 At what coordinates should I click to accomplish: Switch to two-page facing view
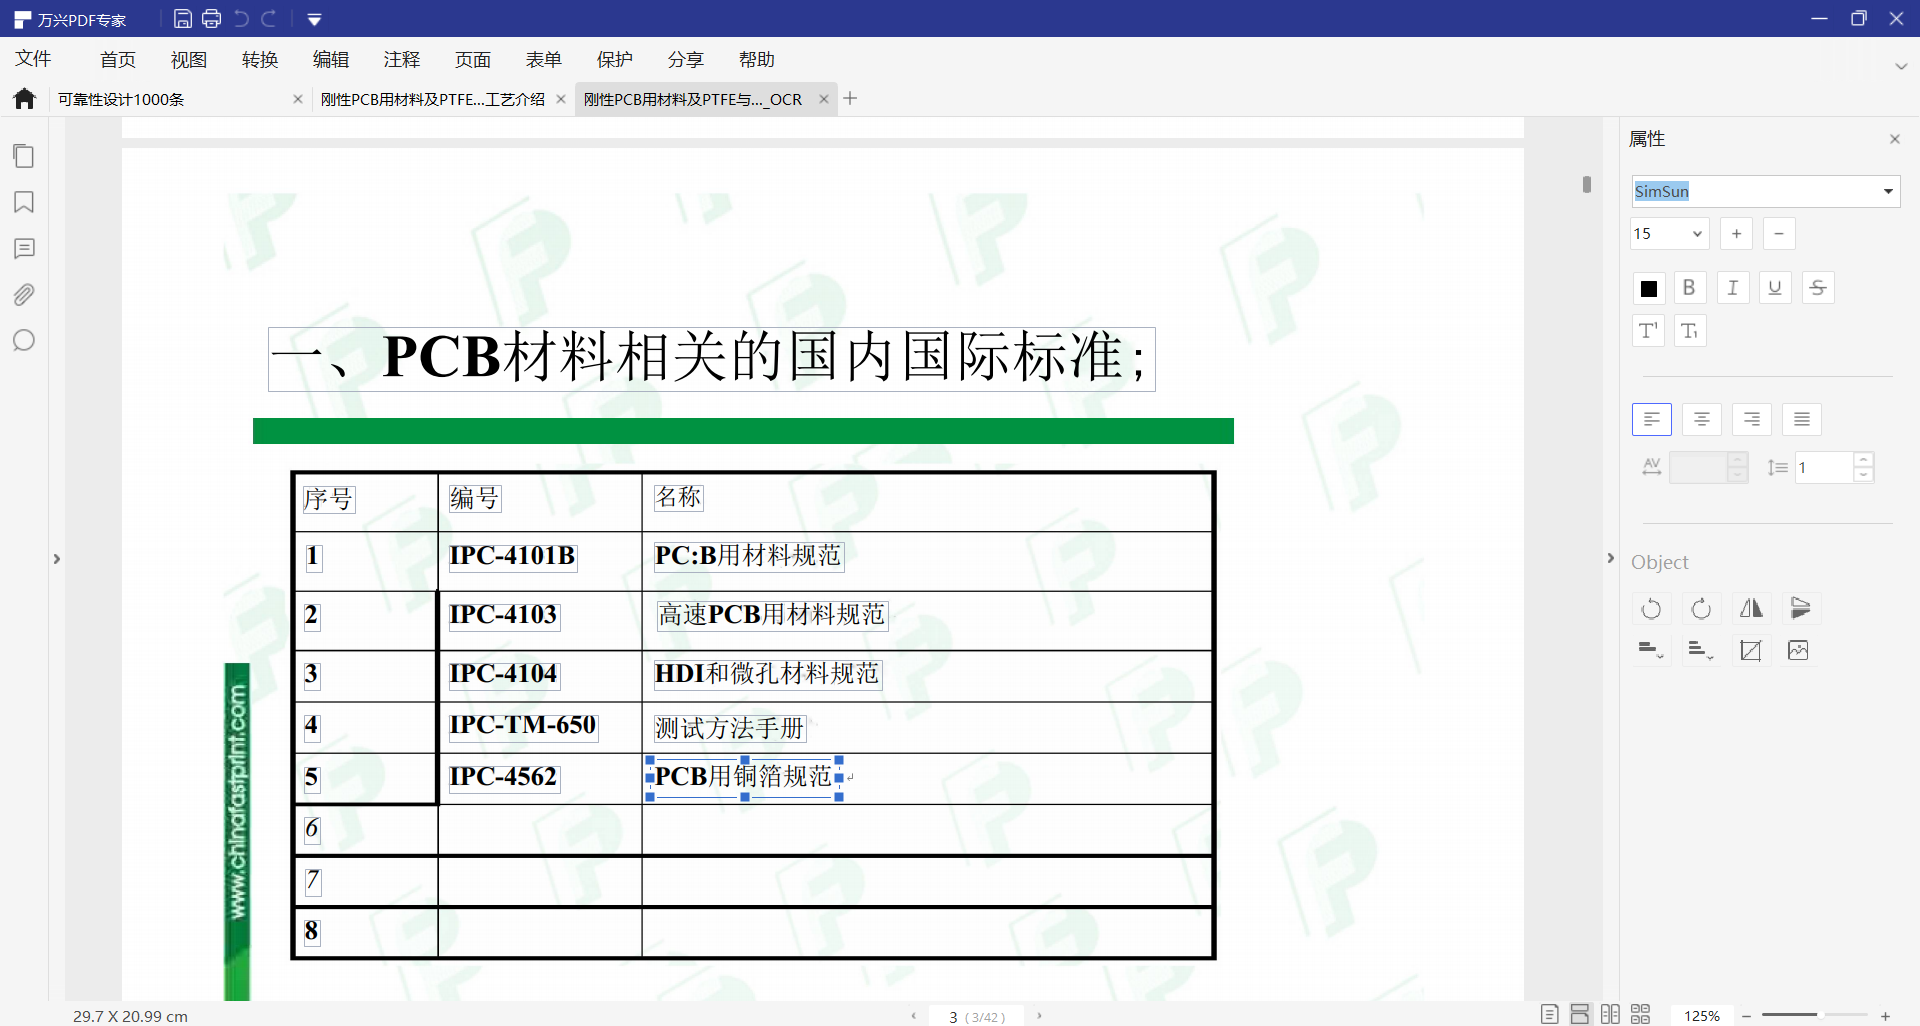coord(1610,1014)
